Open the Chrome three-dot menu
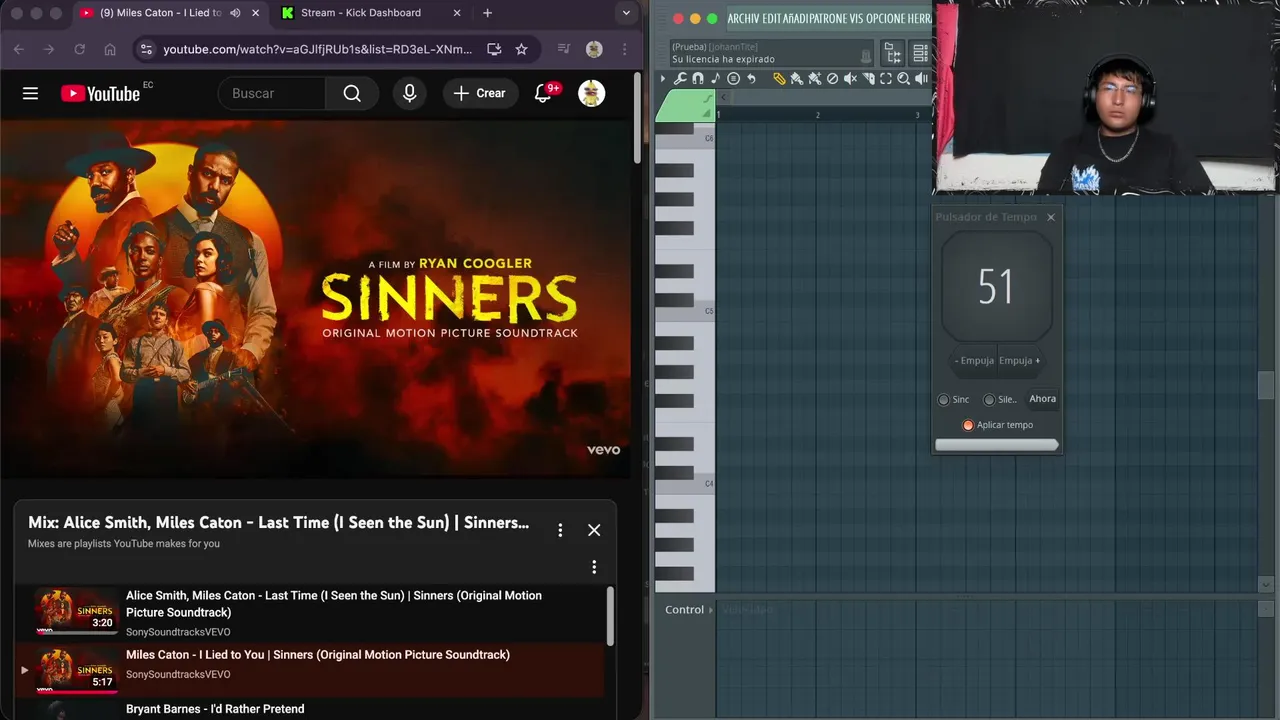 pos(625,49)
